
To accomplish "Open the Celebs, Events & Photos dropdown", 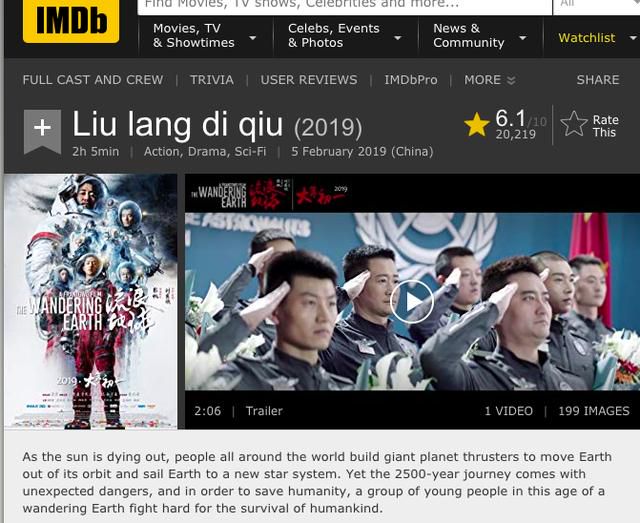I will click(345, 36).
